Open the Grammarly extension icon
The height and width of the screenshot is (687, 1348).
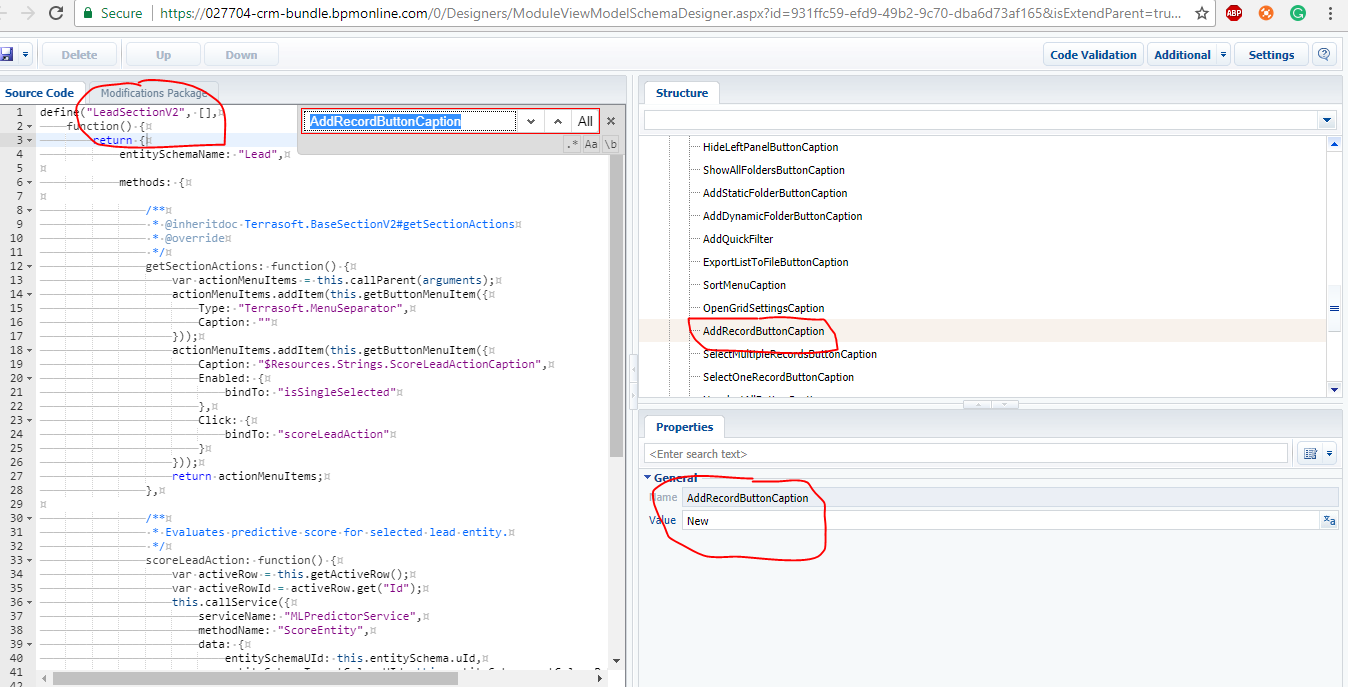[x=1298, y=14]
